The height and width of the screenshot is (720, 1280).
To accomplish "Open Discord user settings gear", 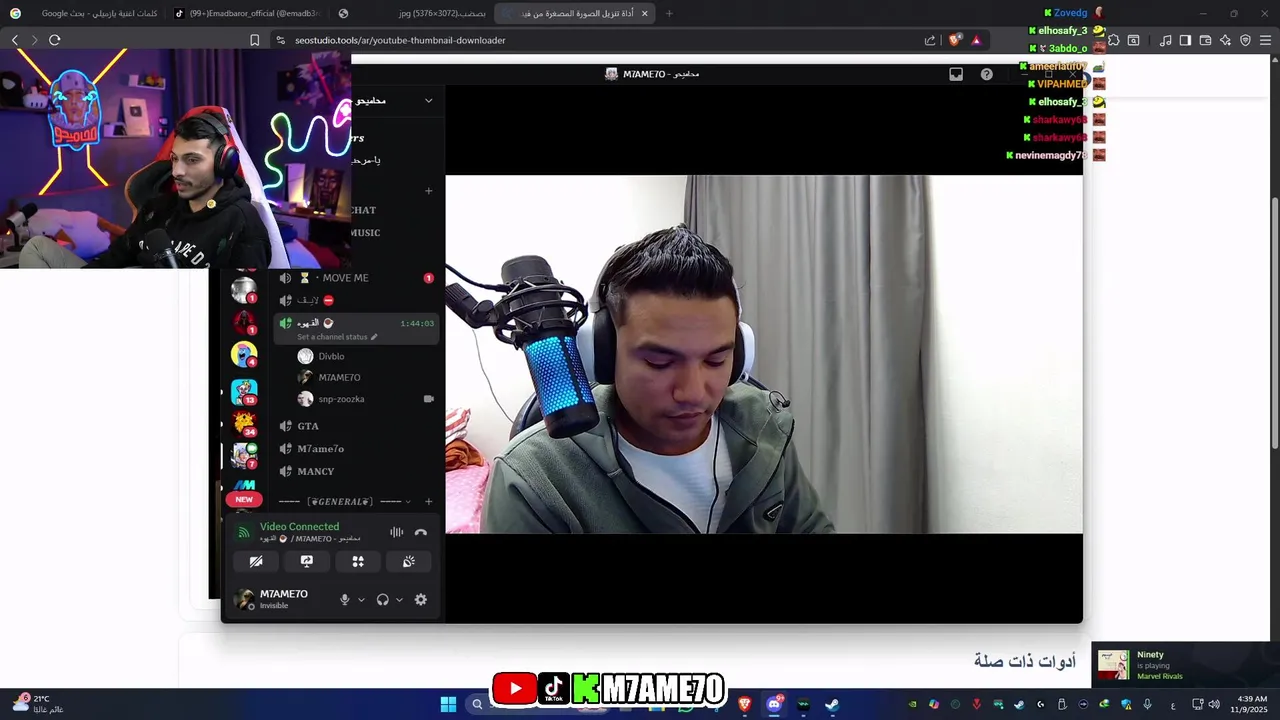I will coord(421,600).
